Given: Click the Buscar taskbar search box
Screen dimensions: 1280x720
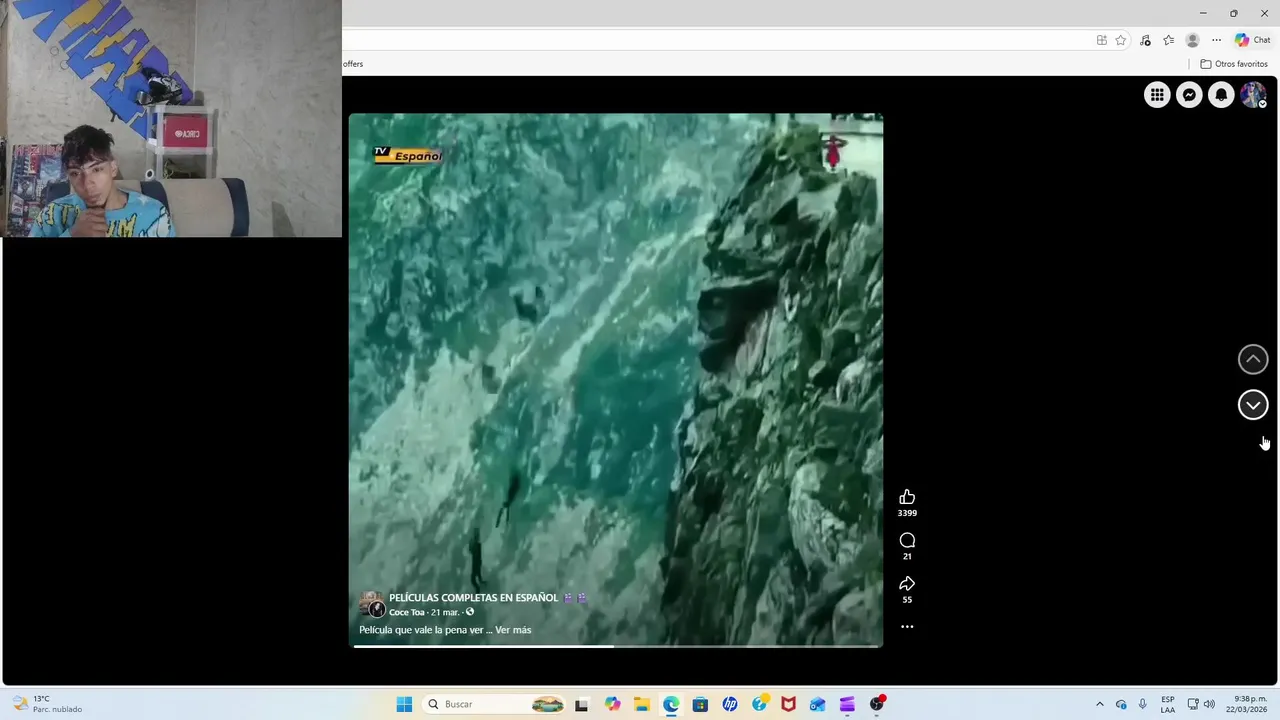Looking at the screenshot, I should (x=495, y=704).
